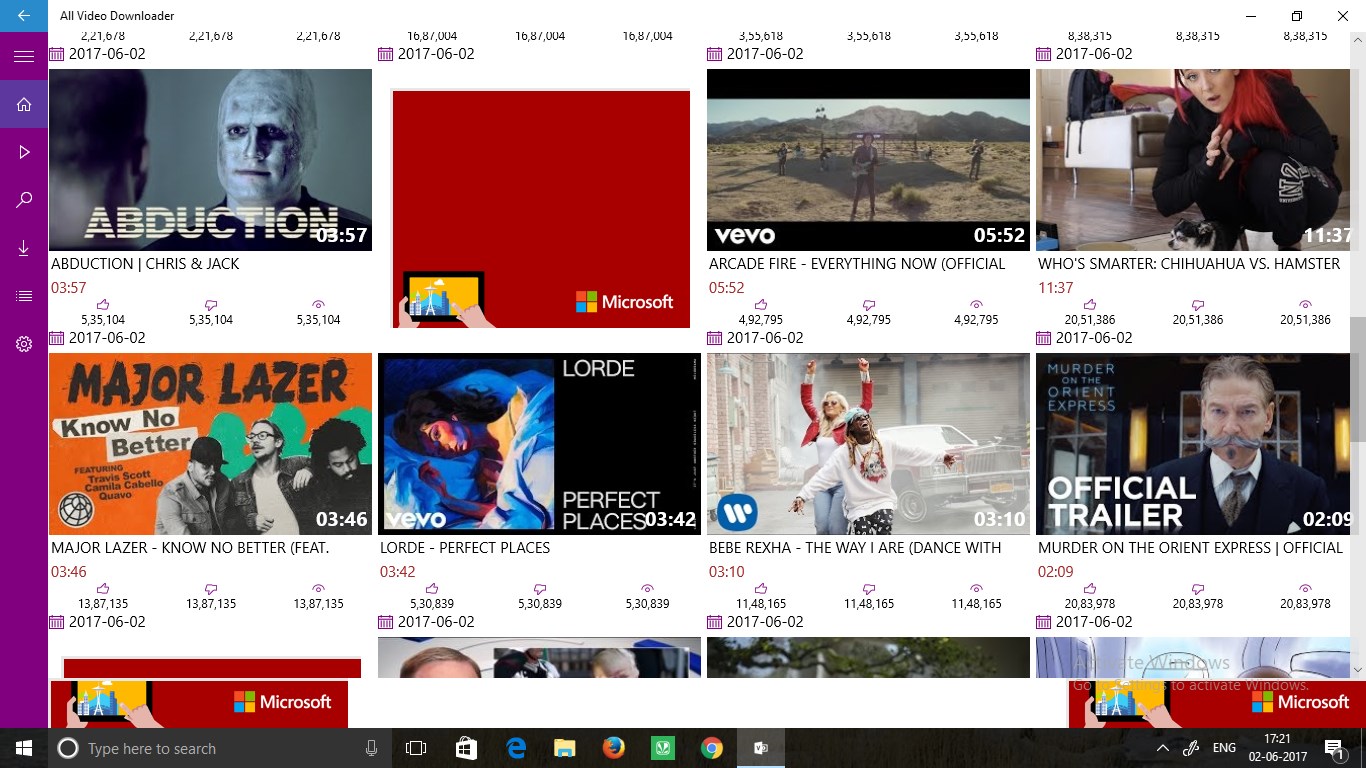
Task: Click the like icon under MURDER ON THE ORIENT EXPRESS
Action: (1090, 589)
